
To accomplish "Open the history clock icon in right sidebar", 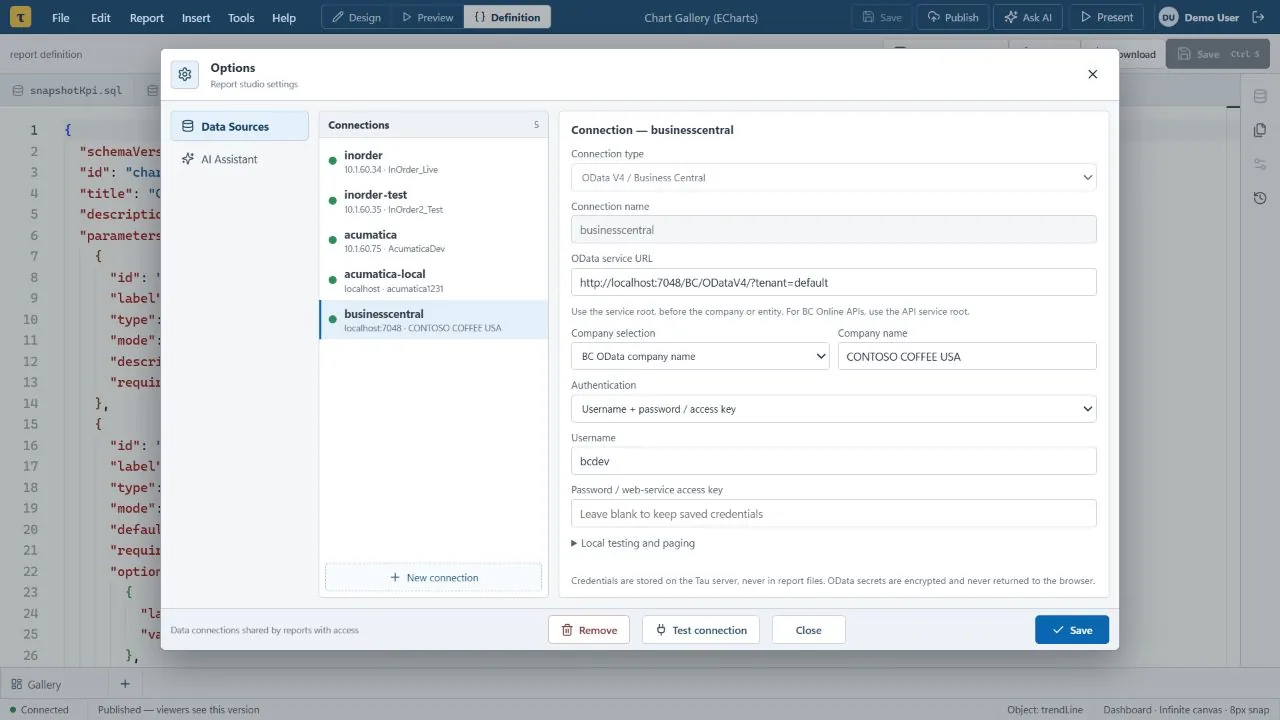I will 1260,198.
